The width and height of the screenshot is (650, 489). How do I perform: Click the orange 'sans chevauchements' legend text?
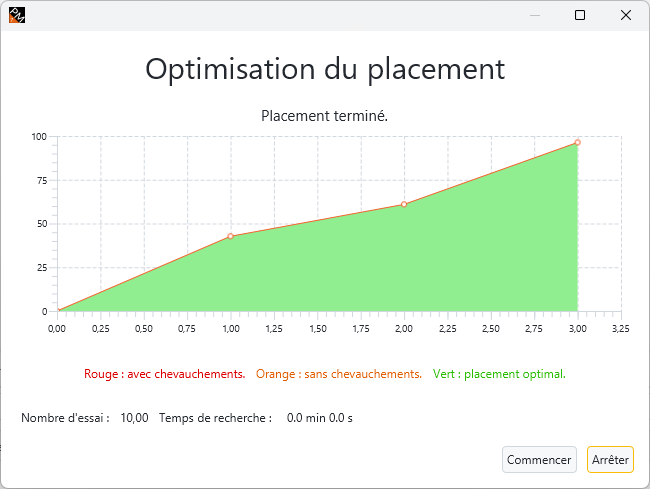339,374
